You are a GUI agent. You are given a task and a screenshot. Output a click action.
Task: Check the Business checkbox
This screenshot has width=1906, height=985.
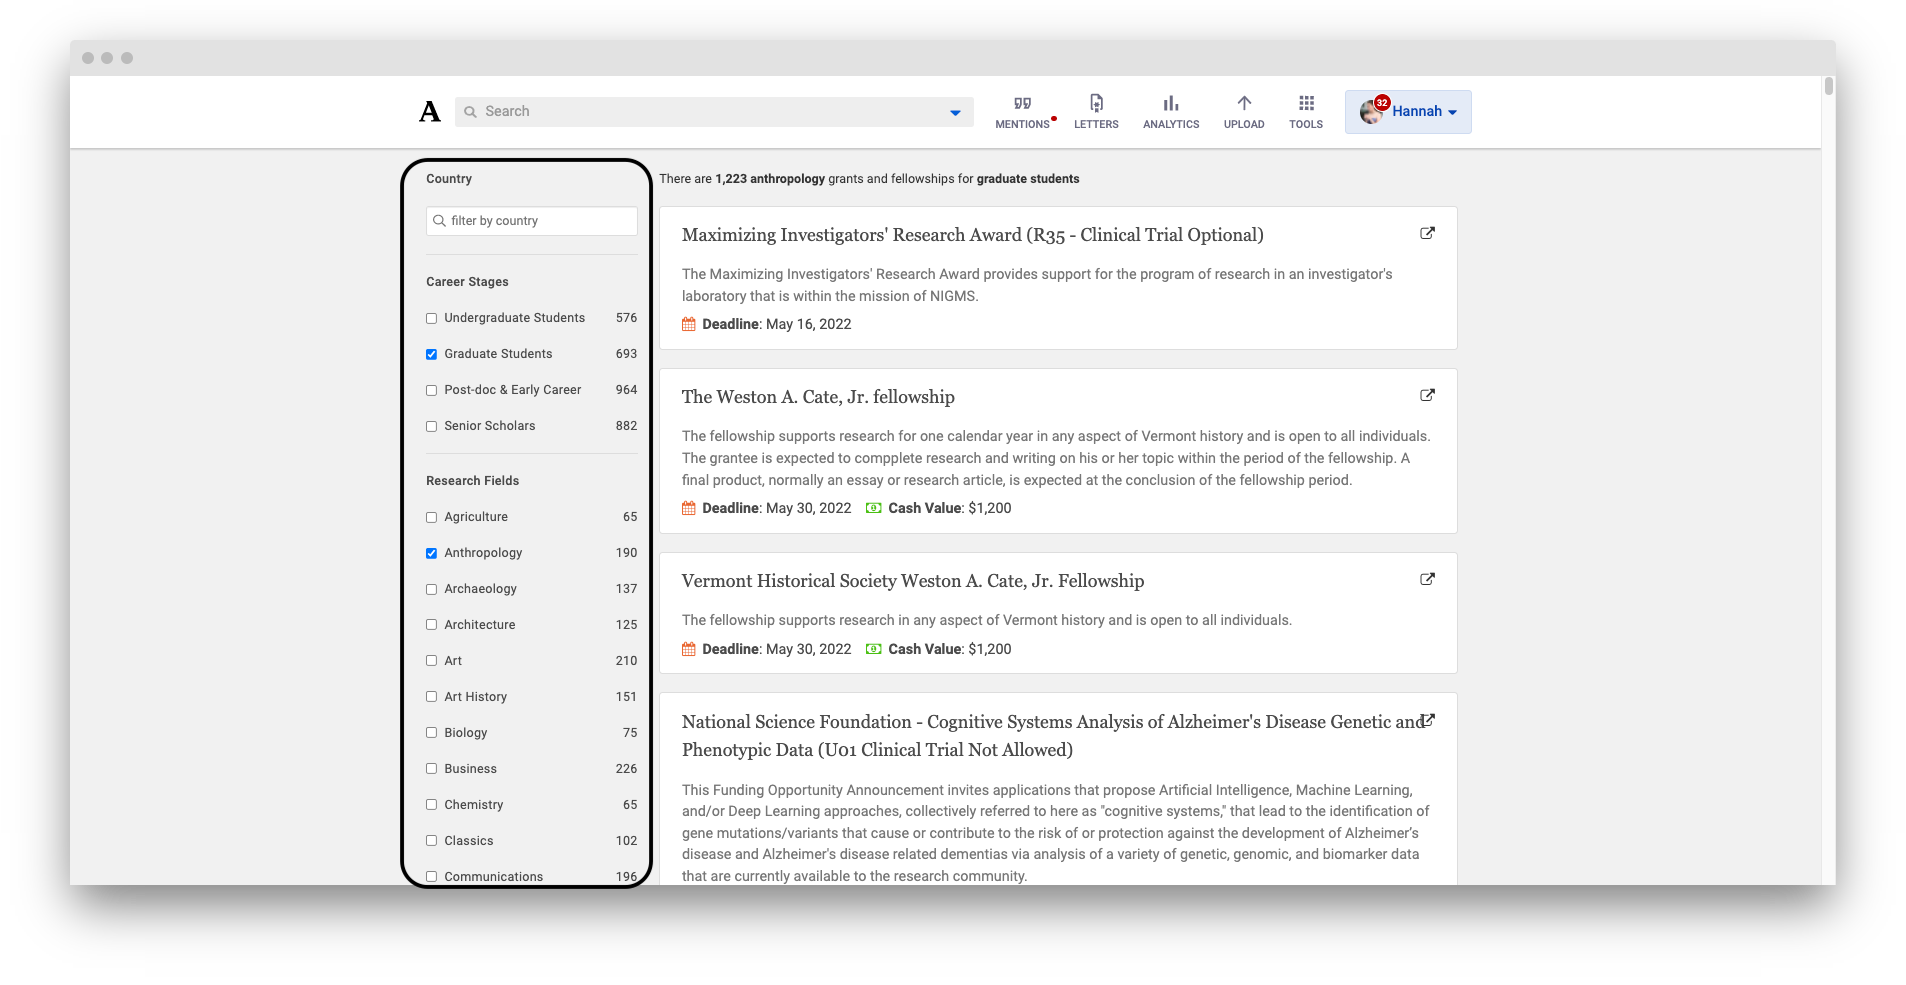(432, 769)
